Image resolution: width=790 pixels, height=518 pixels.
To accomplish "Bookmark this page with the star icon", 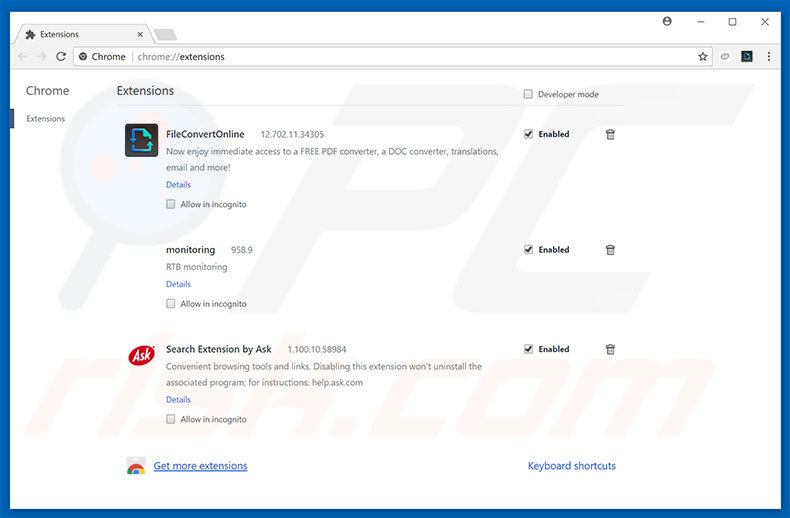I will click(x=703, y=56).
